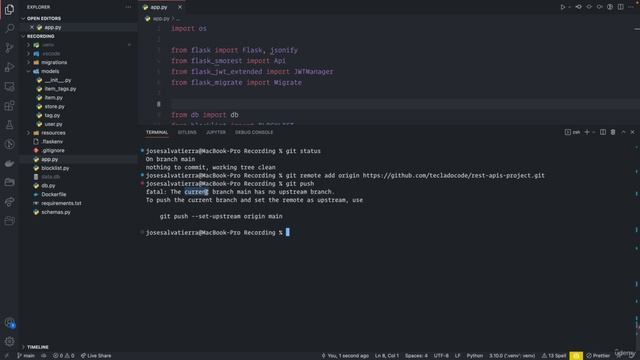Click the 'from db import db' line
Image resolution: width=640 pixels, height=360 pixels.
click(205, 115)
